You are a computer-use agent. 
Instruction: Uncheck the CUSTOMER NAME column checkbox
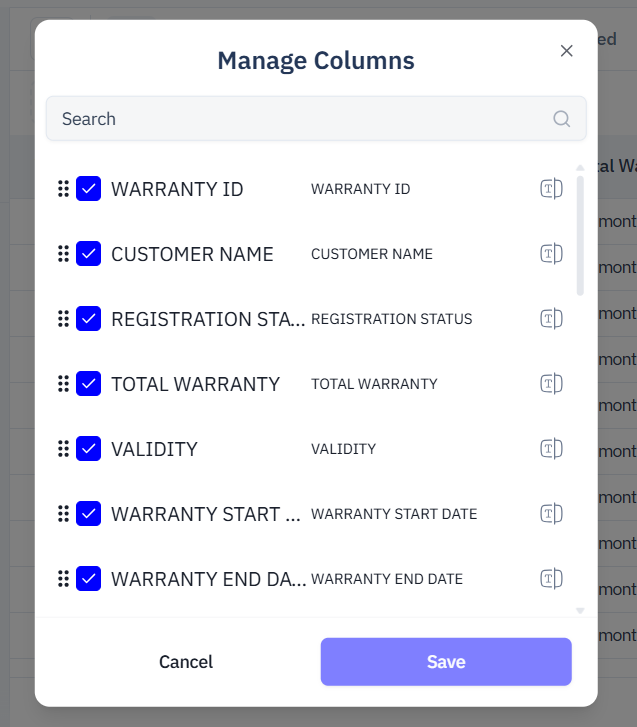[x=89, y=254]
